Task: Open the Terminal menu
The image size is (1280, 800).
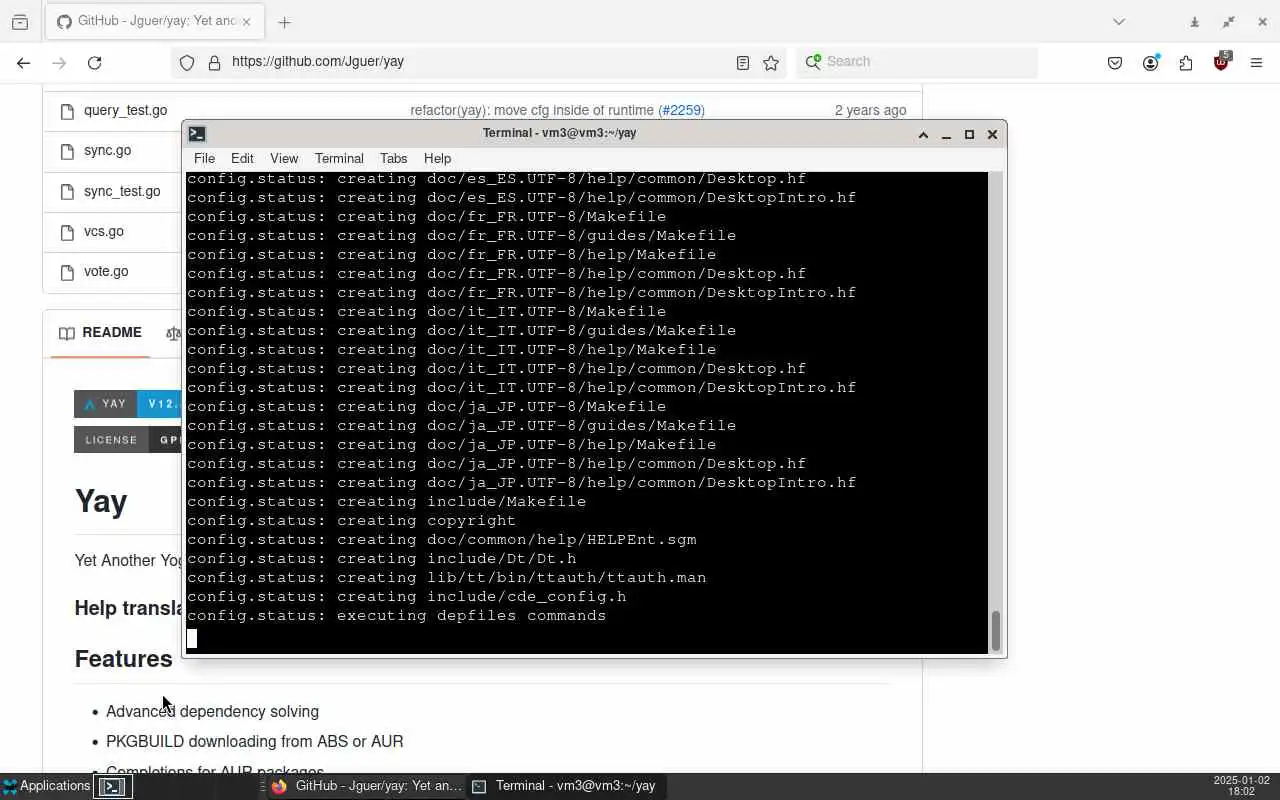Action: (x=339, y=158)
